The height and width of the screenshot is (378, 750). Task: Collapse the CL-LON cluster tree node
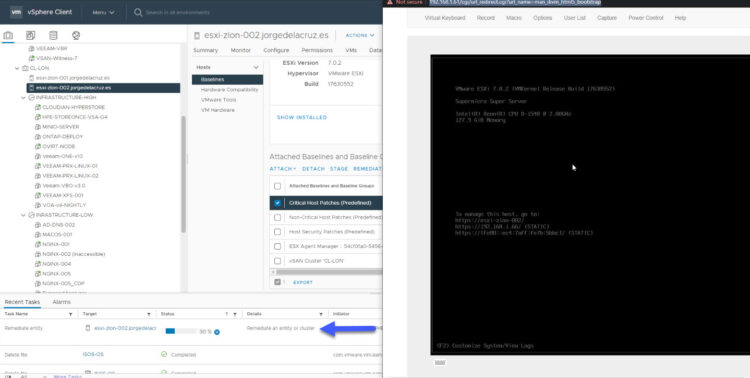17,68
